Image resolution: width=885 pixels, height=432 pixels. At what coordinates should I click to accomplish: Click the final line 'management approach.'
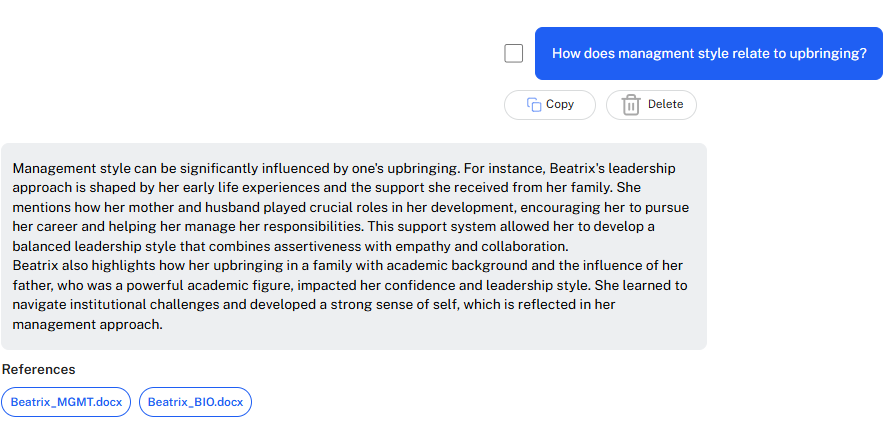87,325
